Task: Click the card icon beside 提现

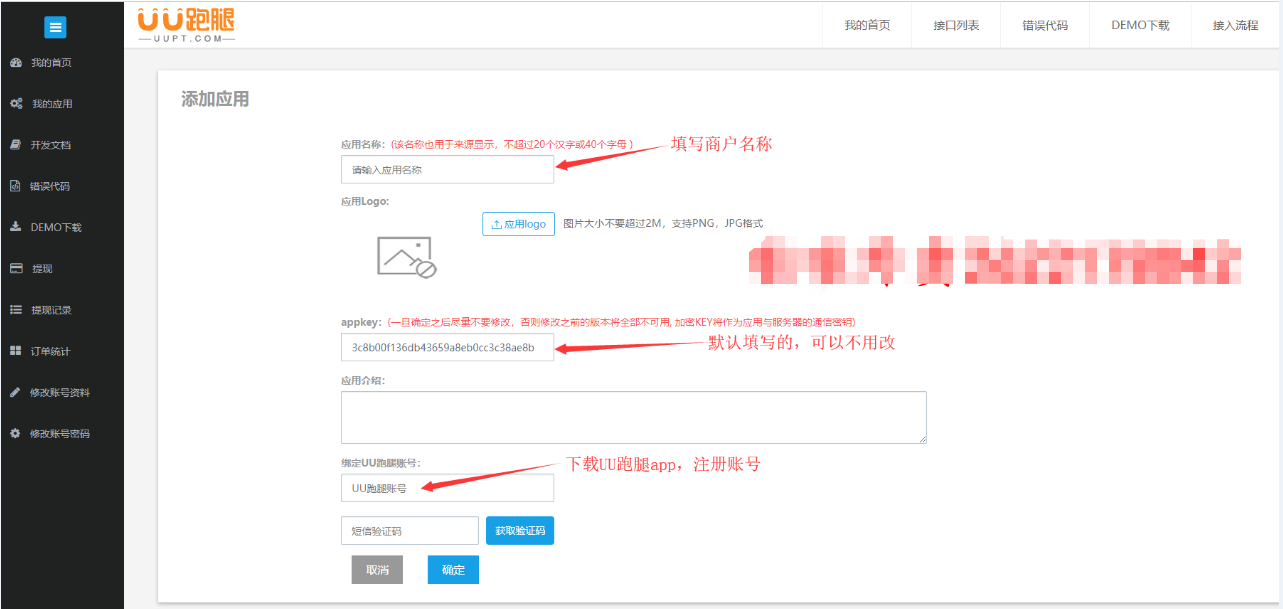Action: point(16,268)
